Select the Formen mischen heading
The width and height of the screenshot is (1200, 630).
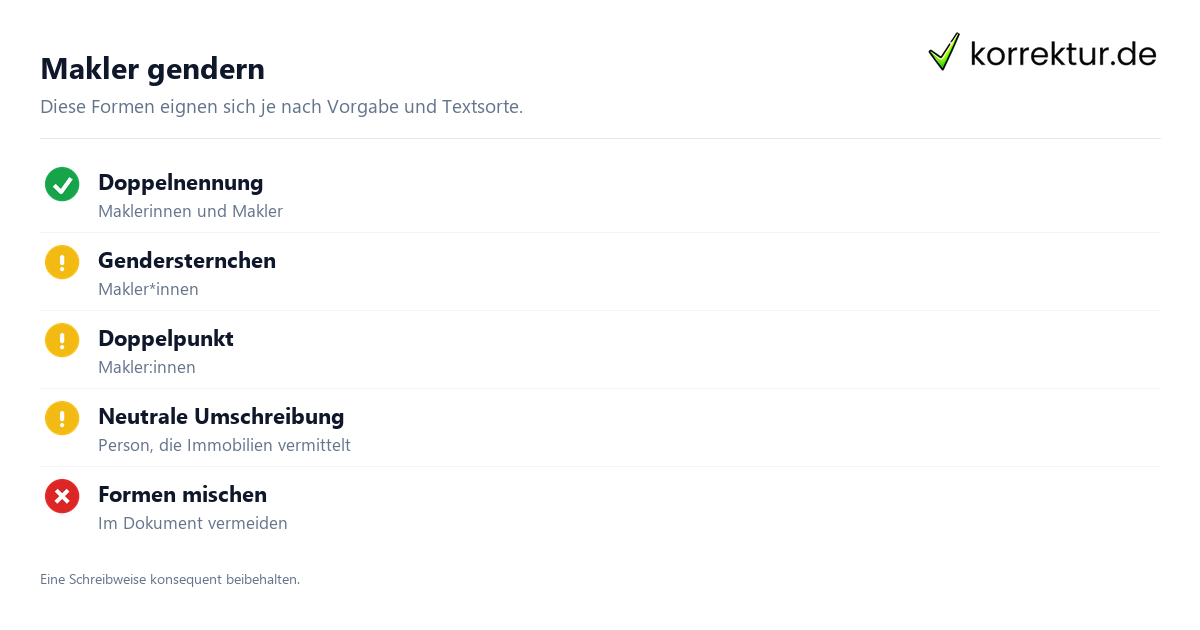point(182,495)
